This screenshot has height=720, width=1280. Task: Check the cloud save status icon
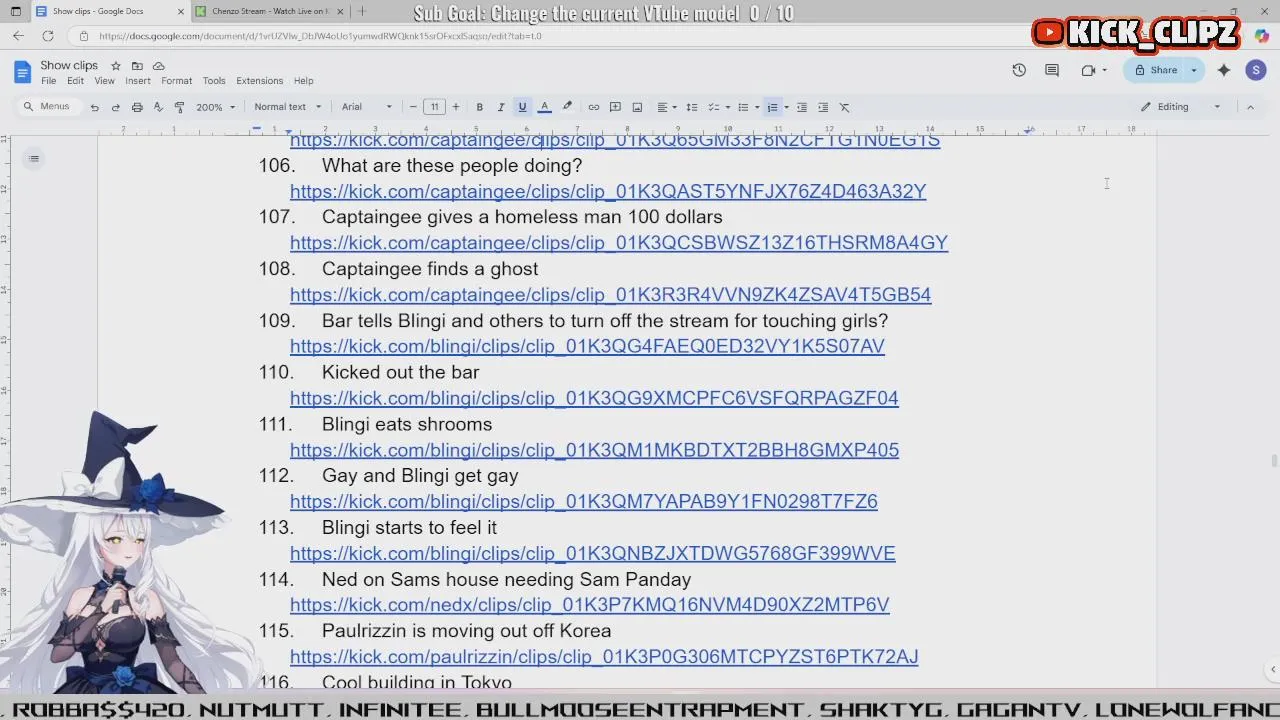click(x=158, y=66)
